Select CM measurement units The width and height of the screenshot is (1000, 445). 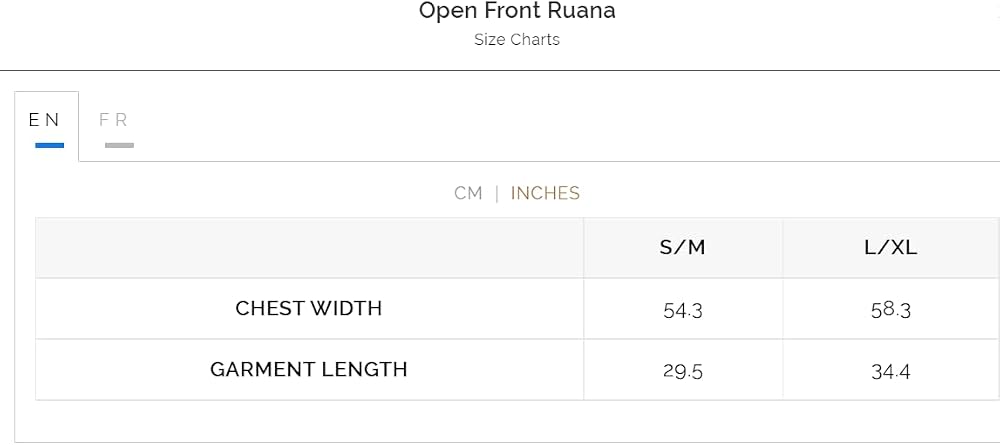click(468, 193)
